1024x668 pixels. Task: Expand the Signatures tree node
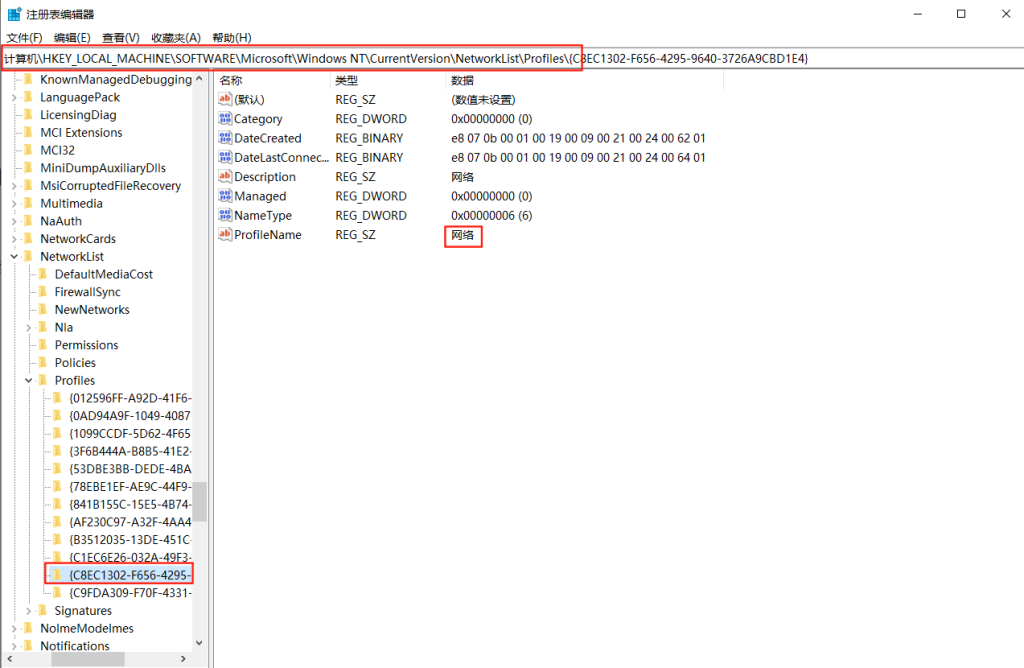29,611
